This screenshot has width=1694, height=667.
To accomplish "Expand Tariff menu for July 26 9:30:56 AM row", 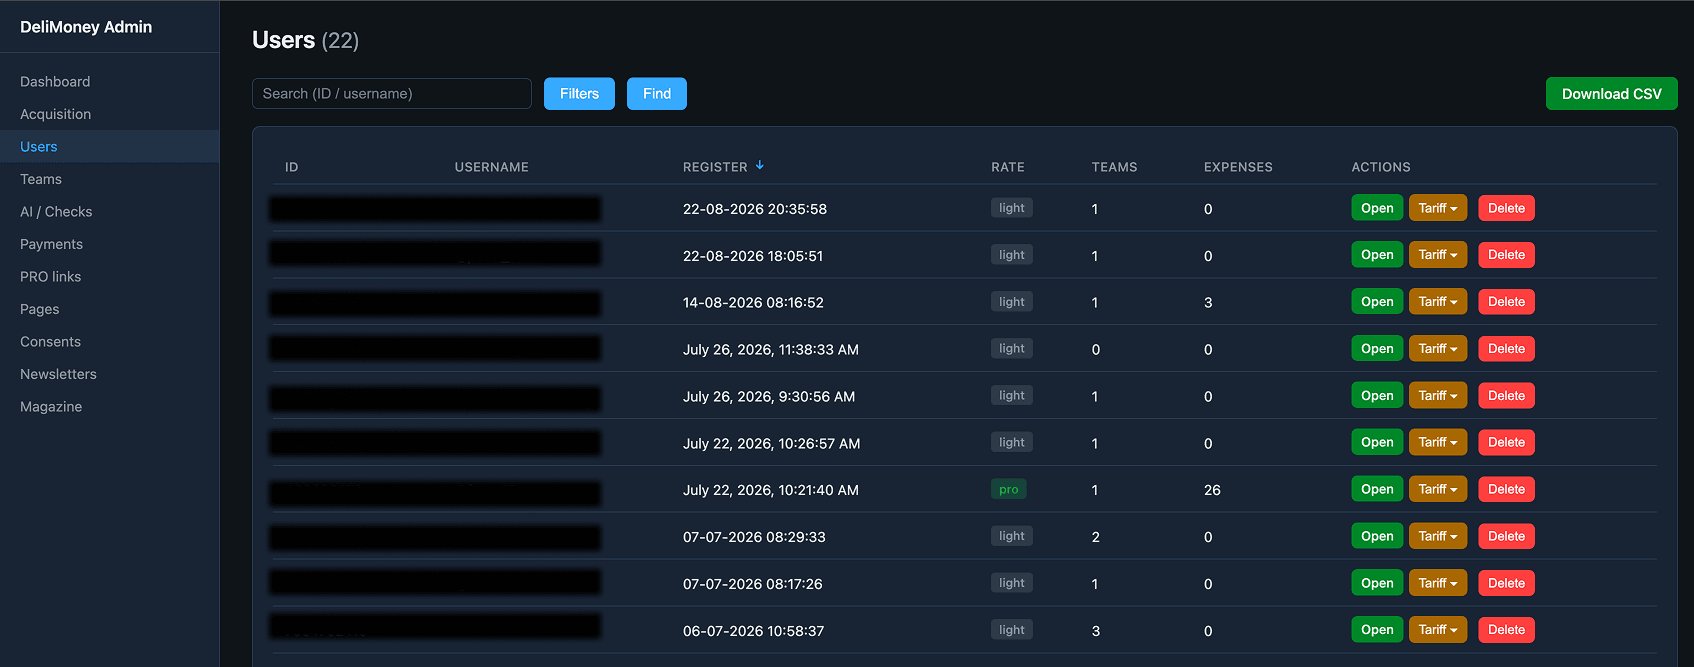I will pyautogui.click(x=1438, y=396).
